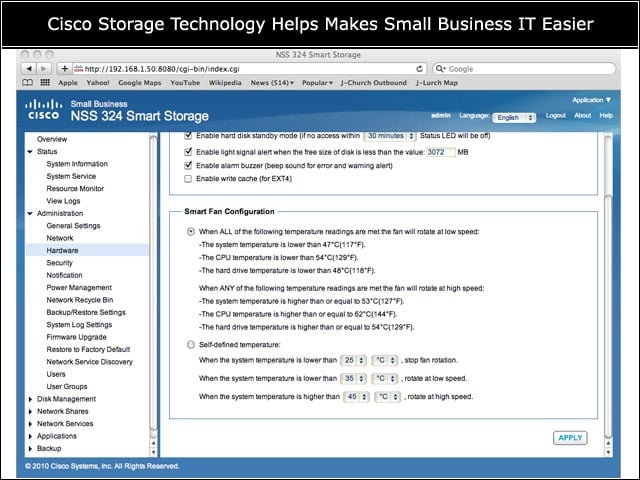The width and height of the screenshot is (640, 480).
Task: Open User Groups page
Action: [67, 387]
